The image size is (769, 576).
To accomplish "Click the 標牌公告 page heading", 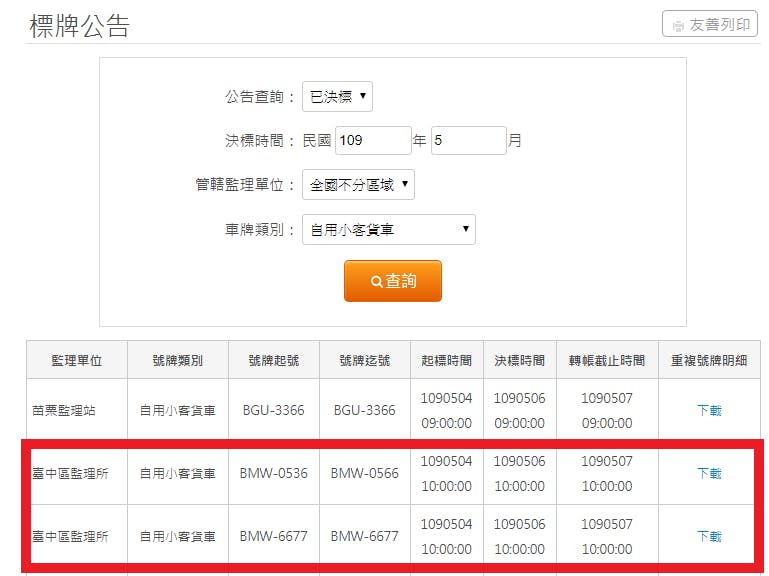I will tap(80, 26).
